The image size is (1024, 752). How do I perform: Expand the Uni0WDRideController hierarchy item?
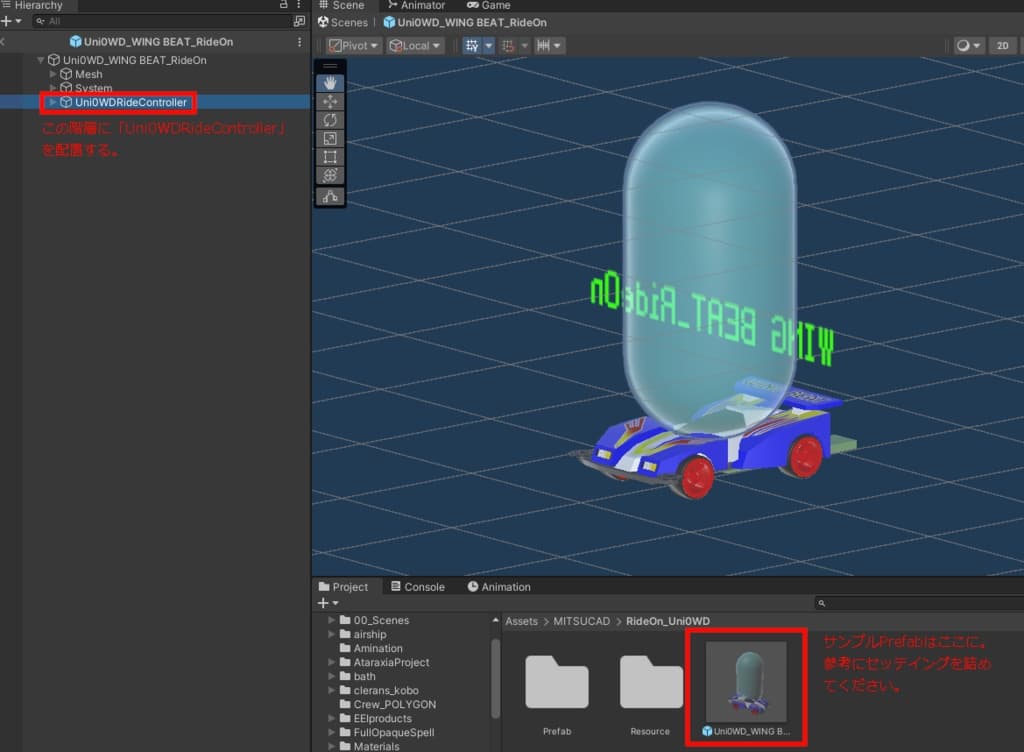click(x=54, y=102)
